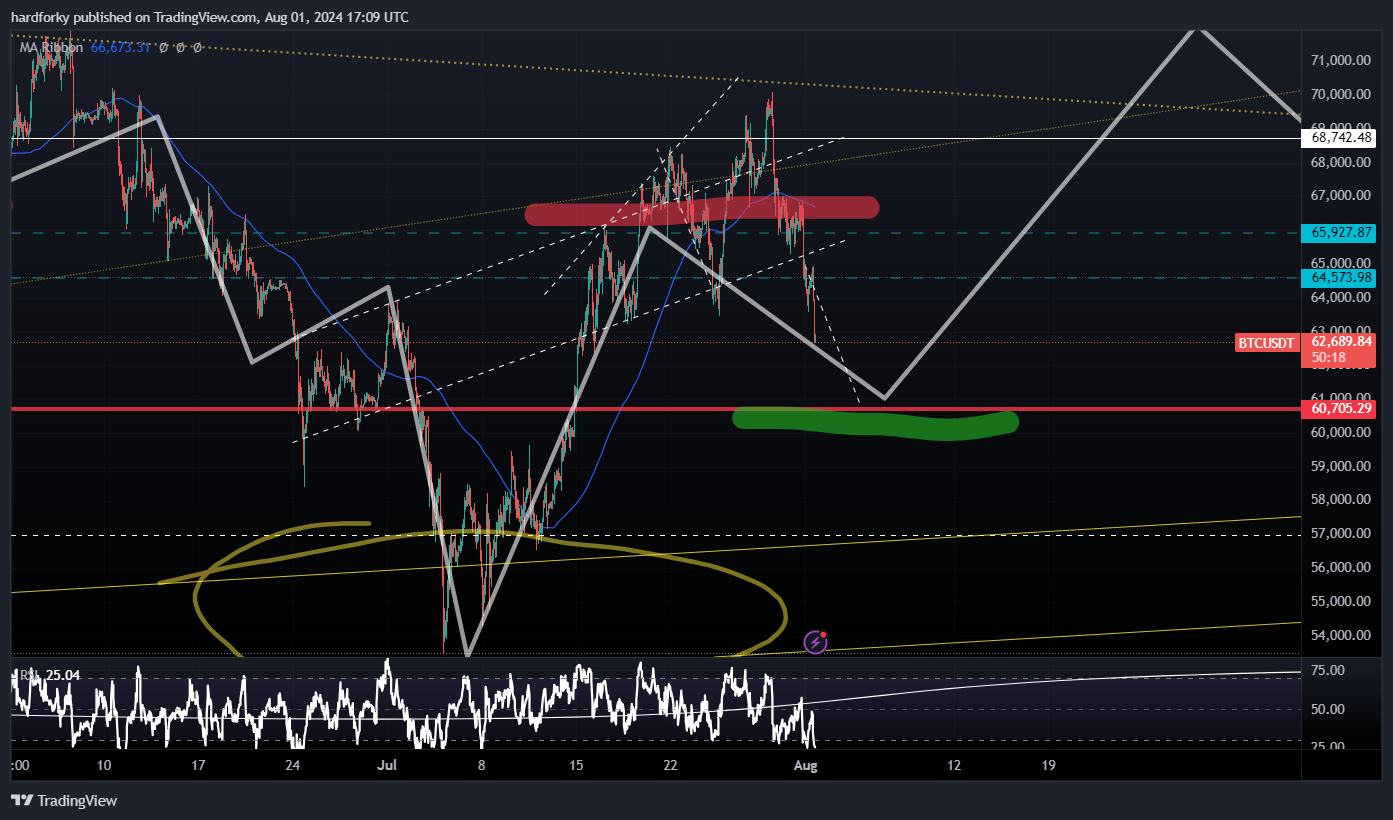The height and width of the screenshot is (820, 1393).
Task: Click the current price label 62,689.84
Action: click(x=1340, y=341)
